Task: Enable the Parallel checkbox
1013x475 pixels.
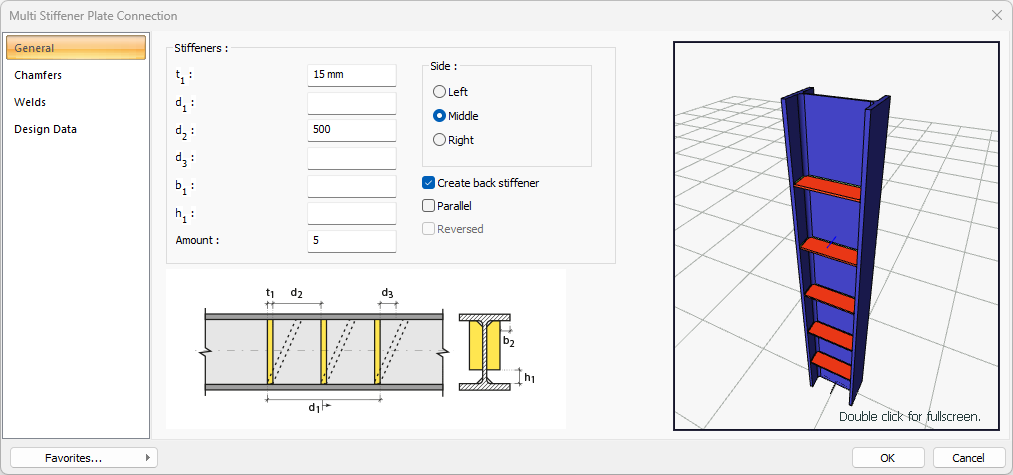Action: [429, 206]
